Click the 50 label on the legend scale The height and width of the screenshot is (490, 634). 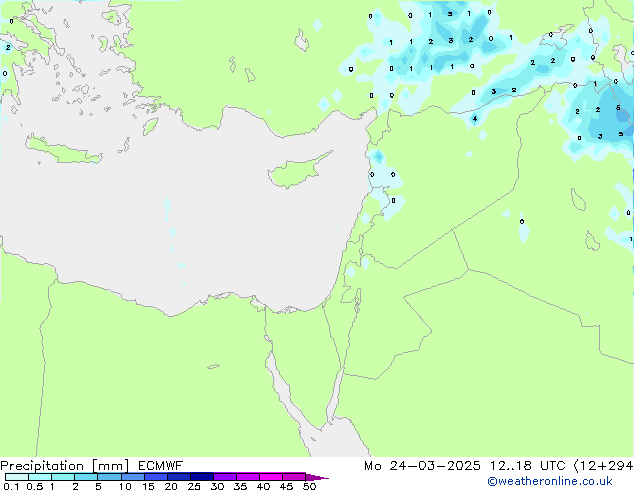pyautogui.click(x=309, y=486)
